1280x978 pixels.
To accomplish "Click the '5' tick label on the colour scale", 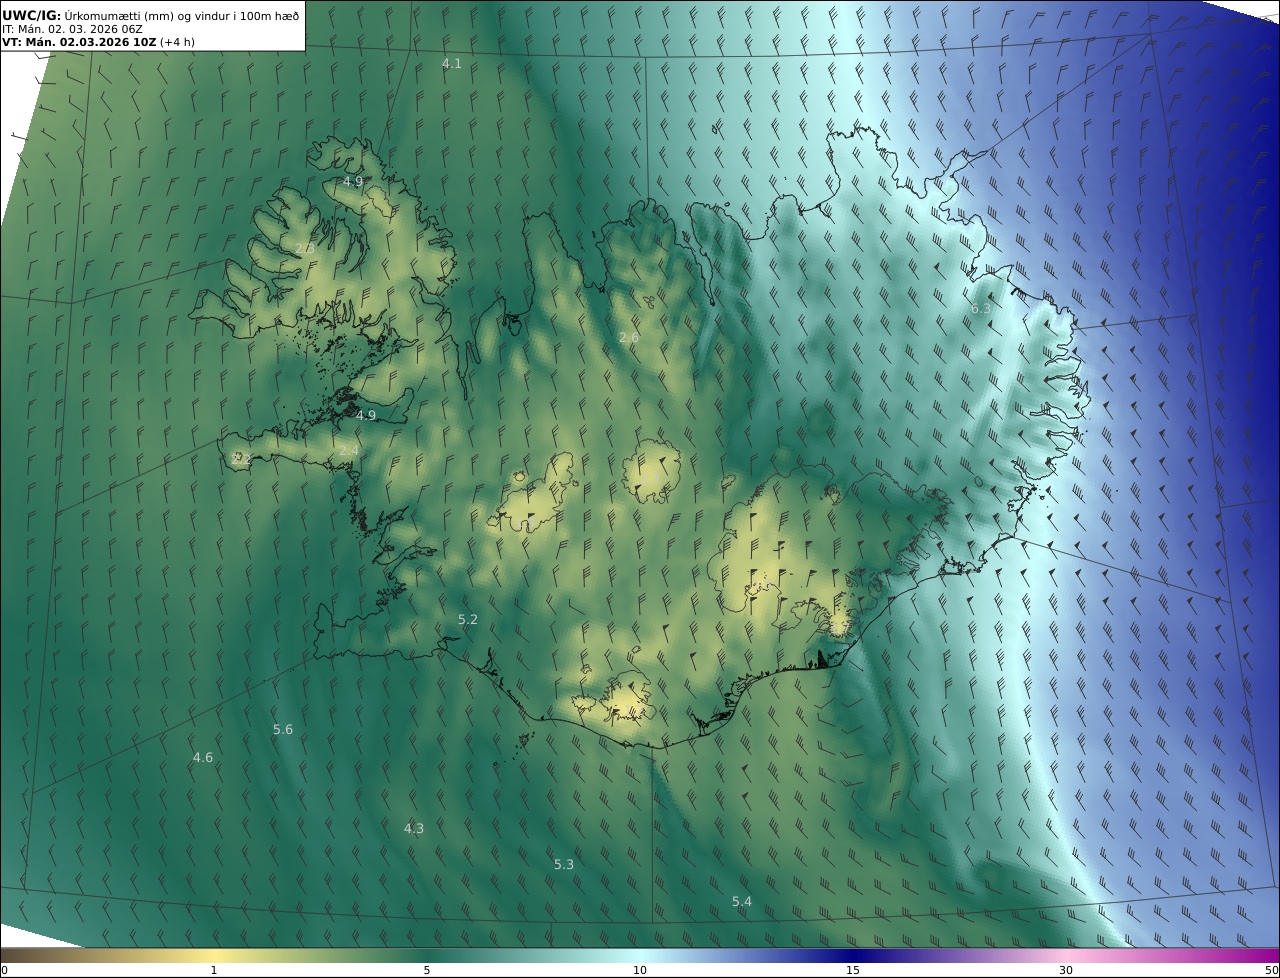I will tap(427, 970).
